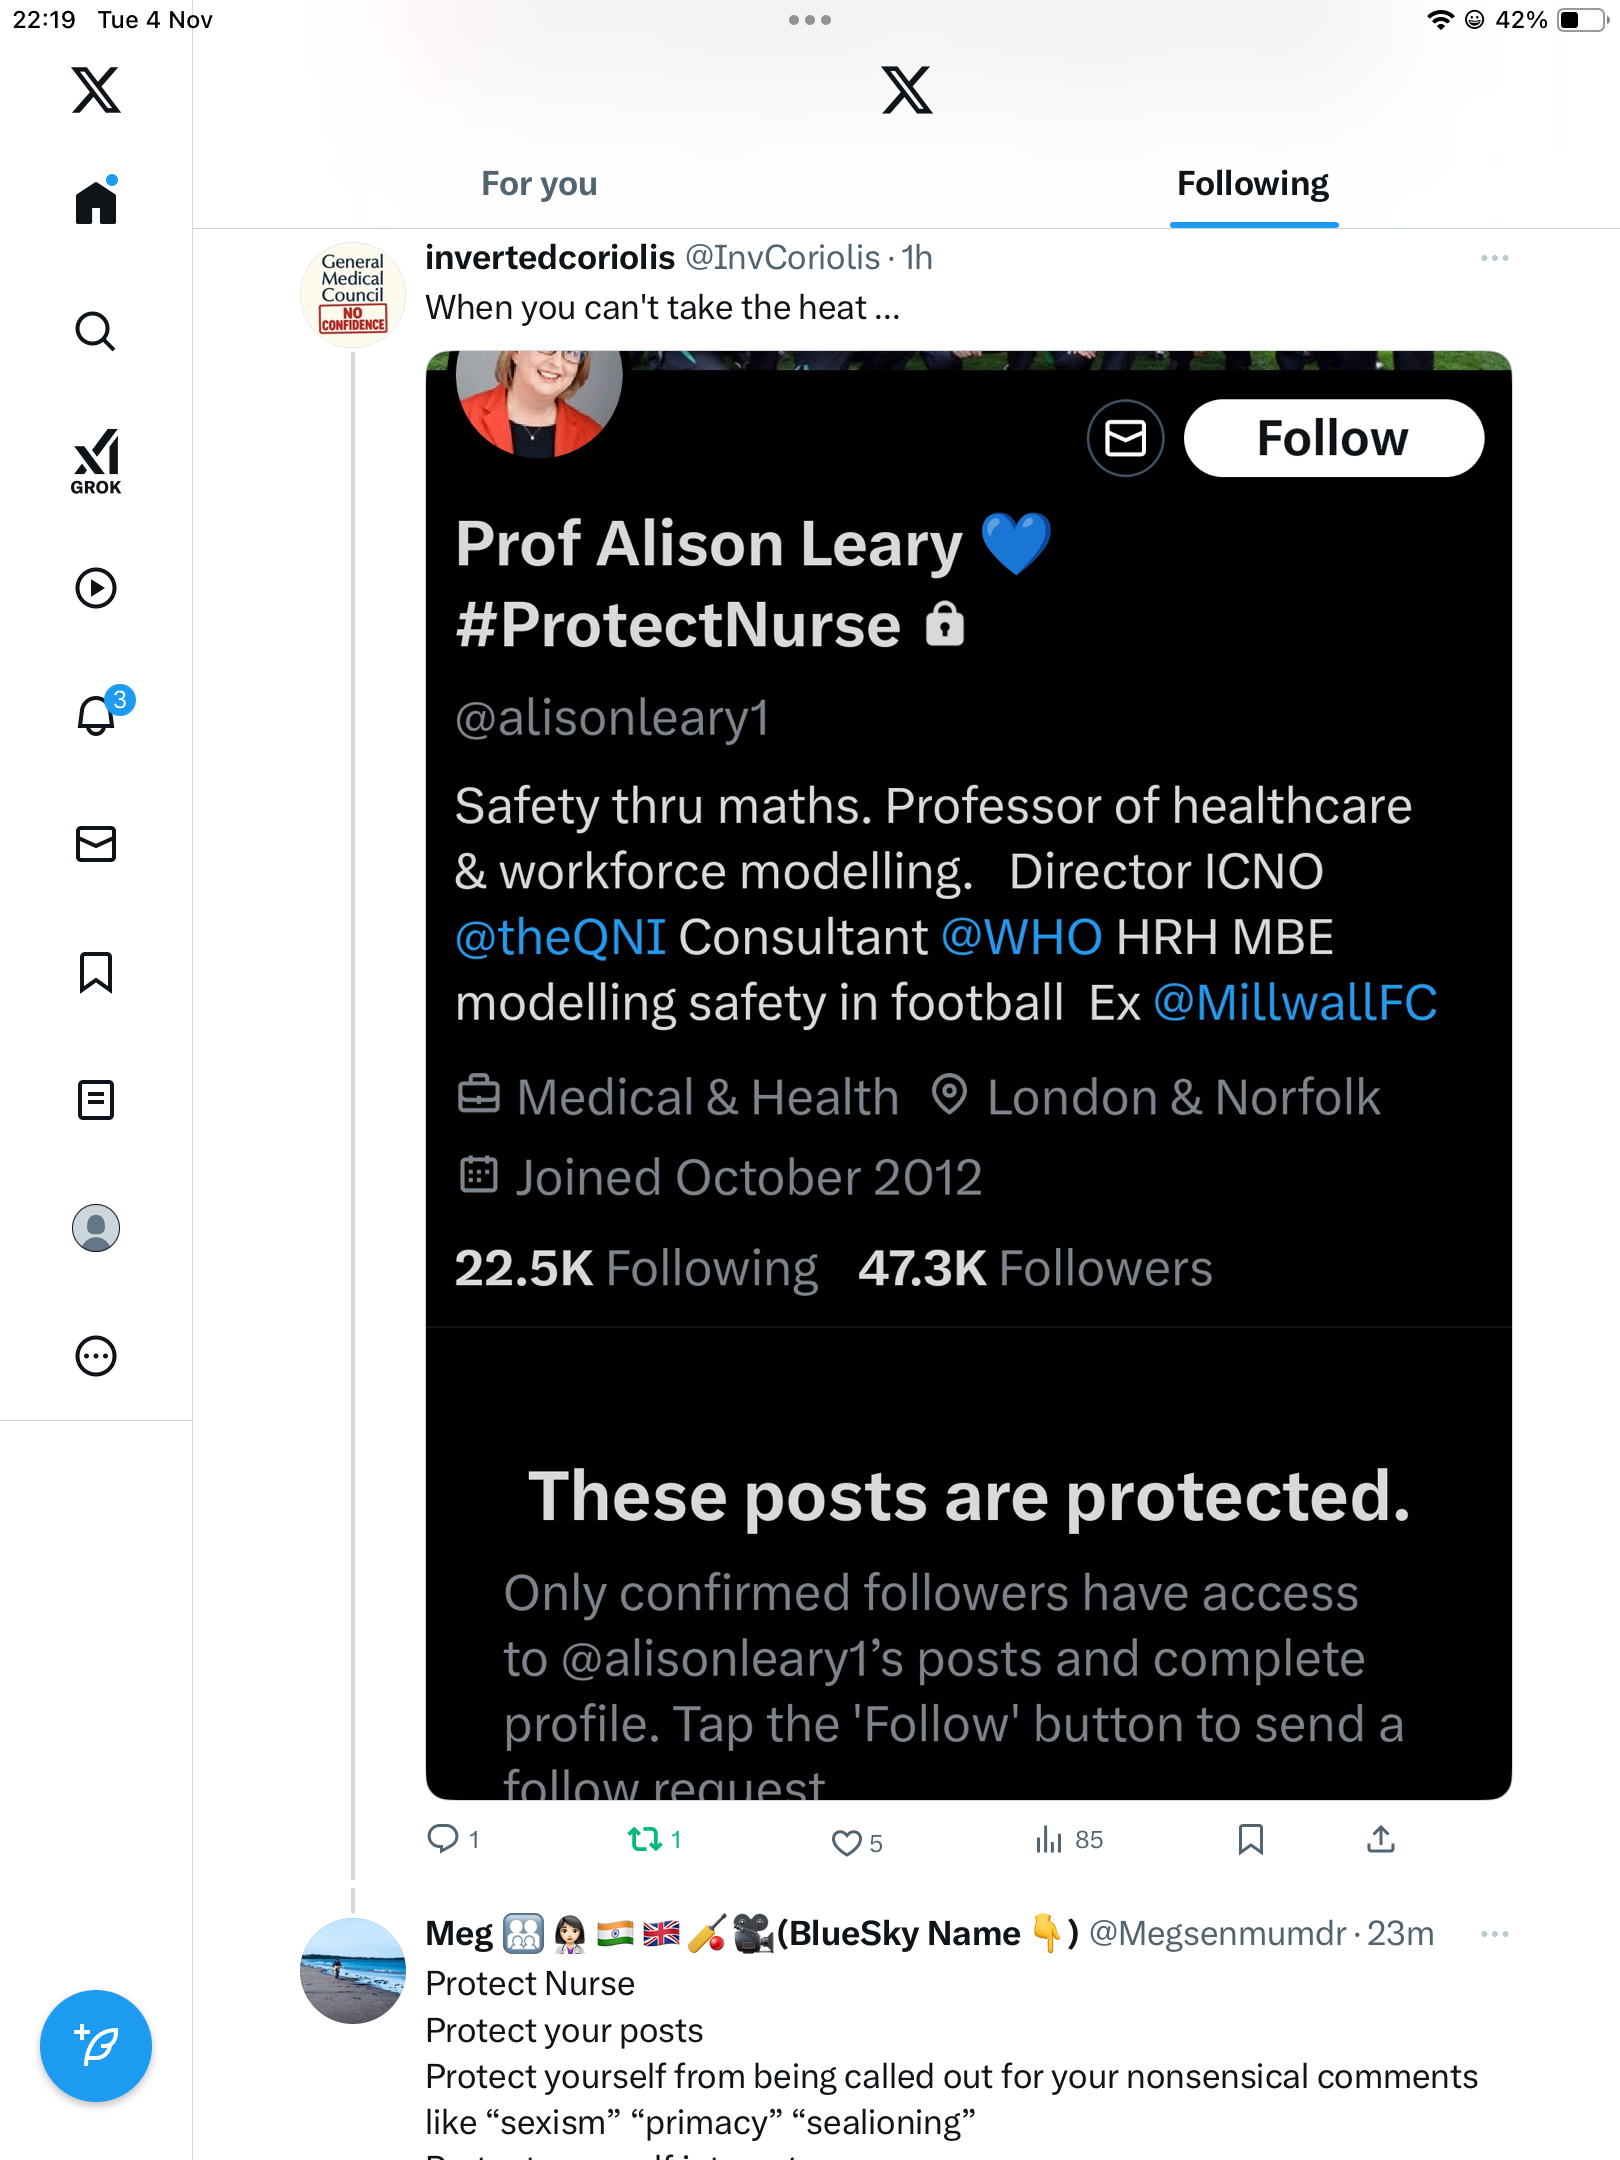Open saved Bookmarks from the sidebar

[96, 972]
